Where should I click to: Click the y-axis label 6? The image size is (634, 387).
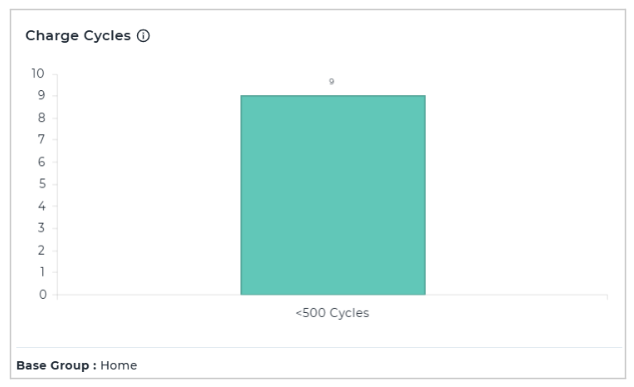click(42, 162)
